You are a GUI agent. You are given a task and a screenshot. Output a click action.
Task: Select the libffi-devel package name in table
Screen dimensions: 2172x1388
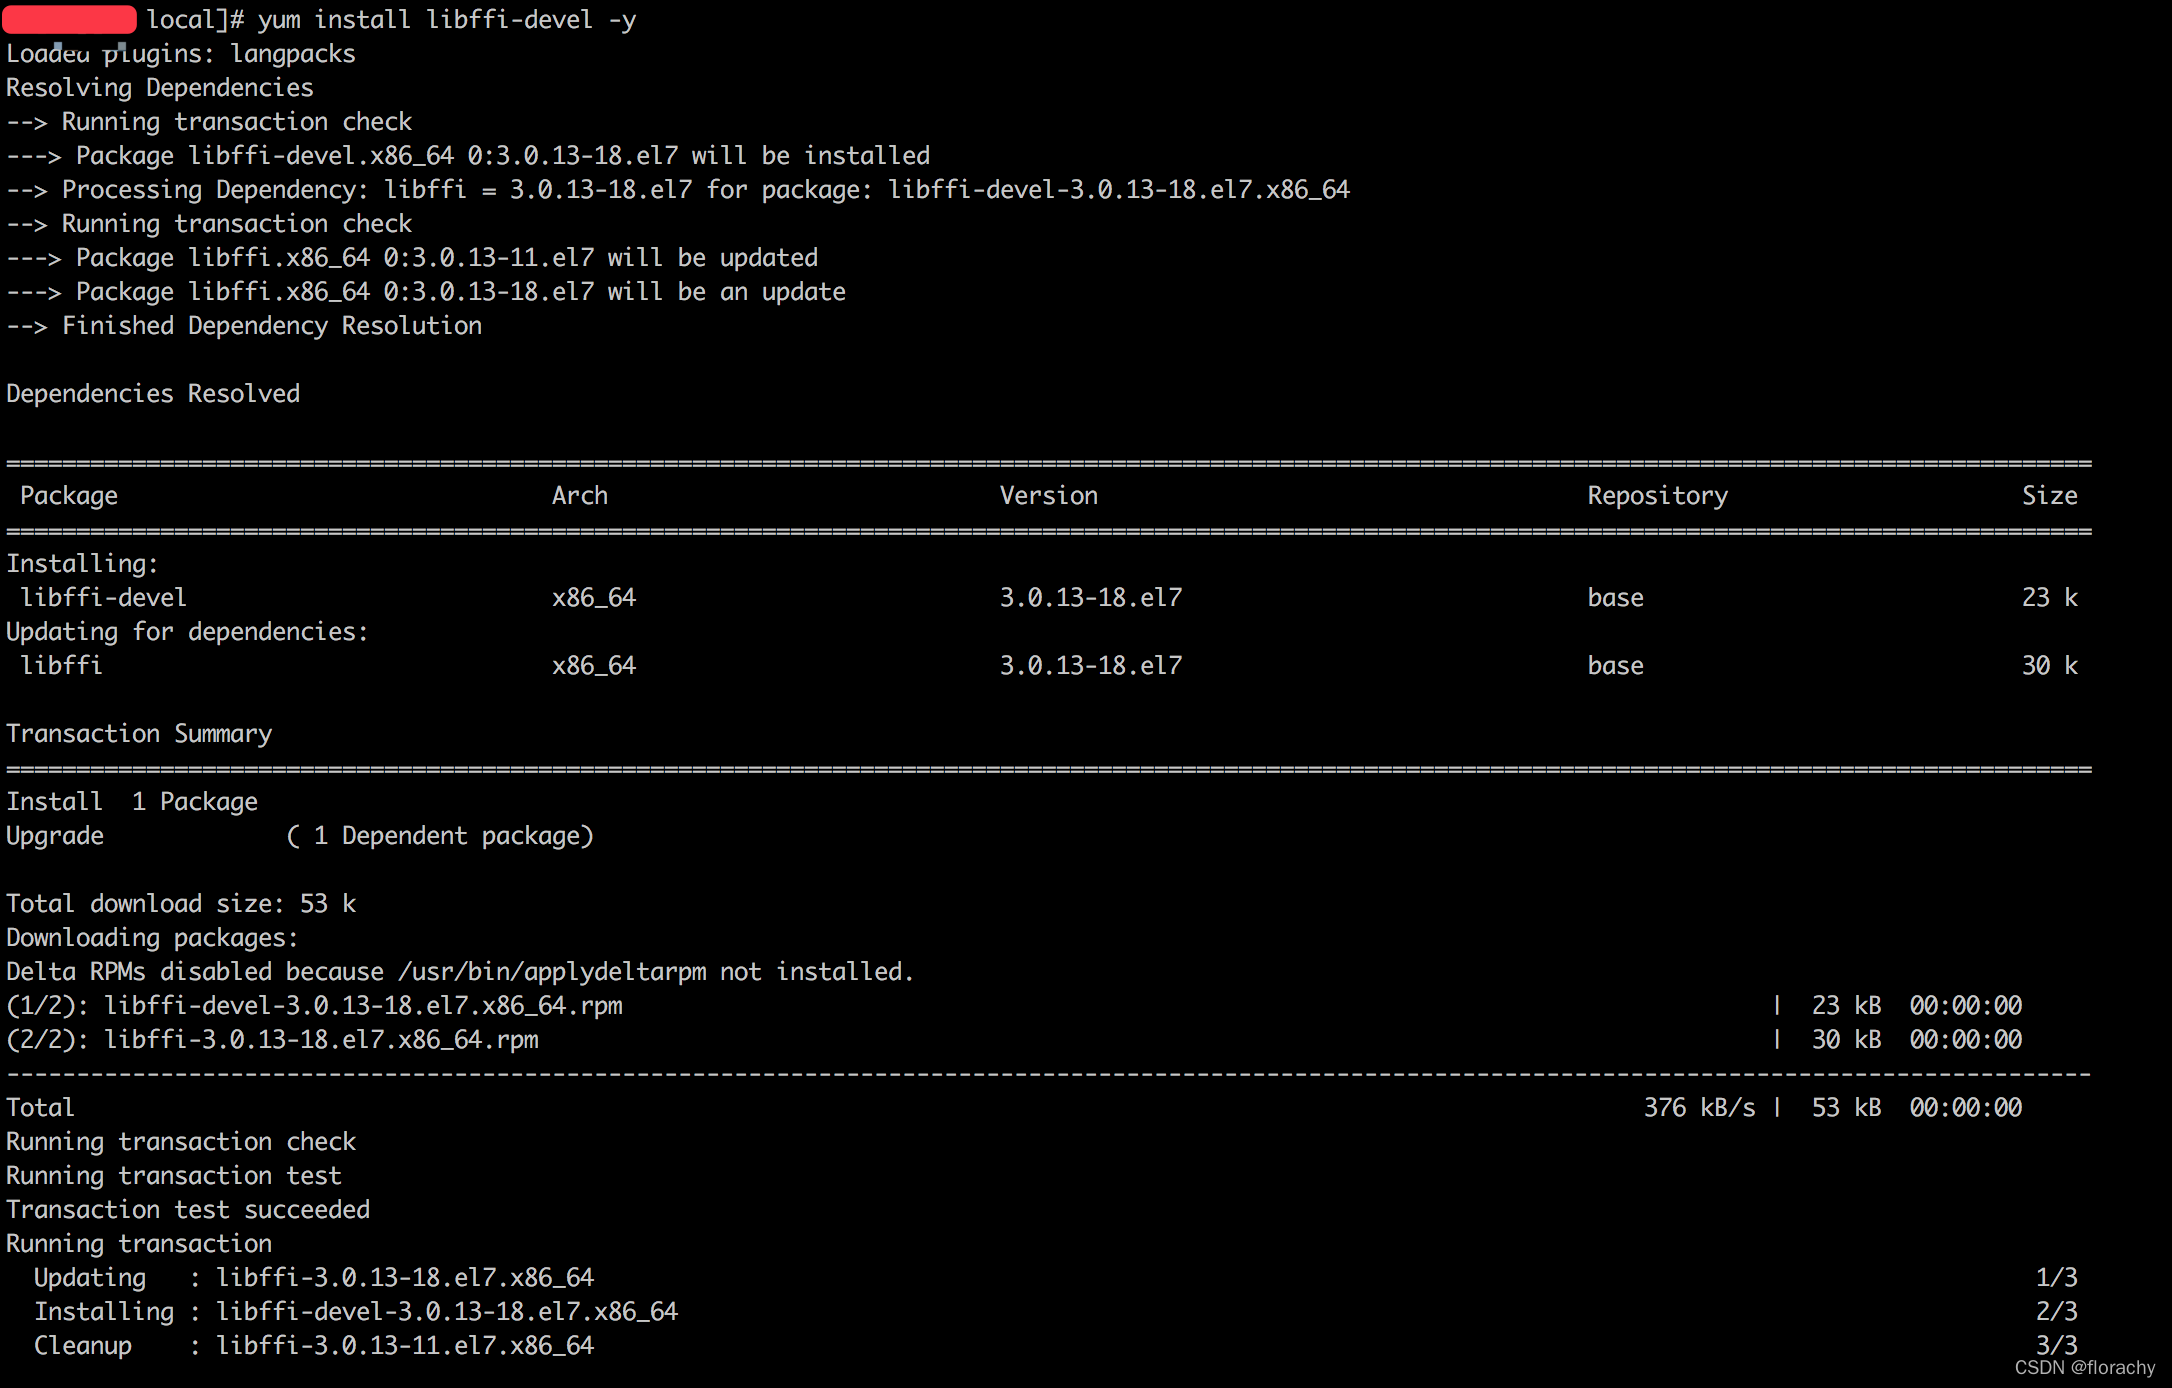coord(103,598)
